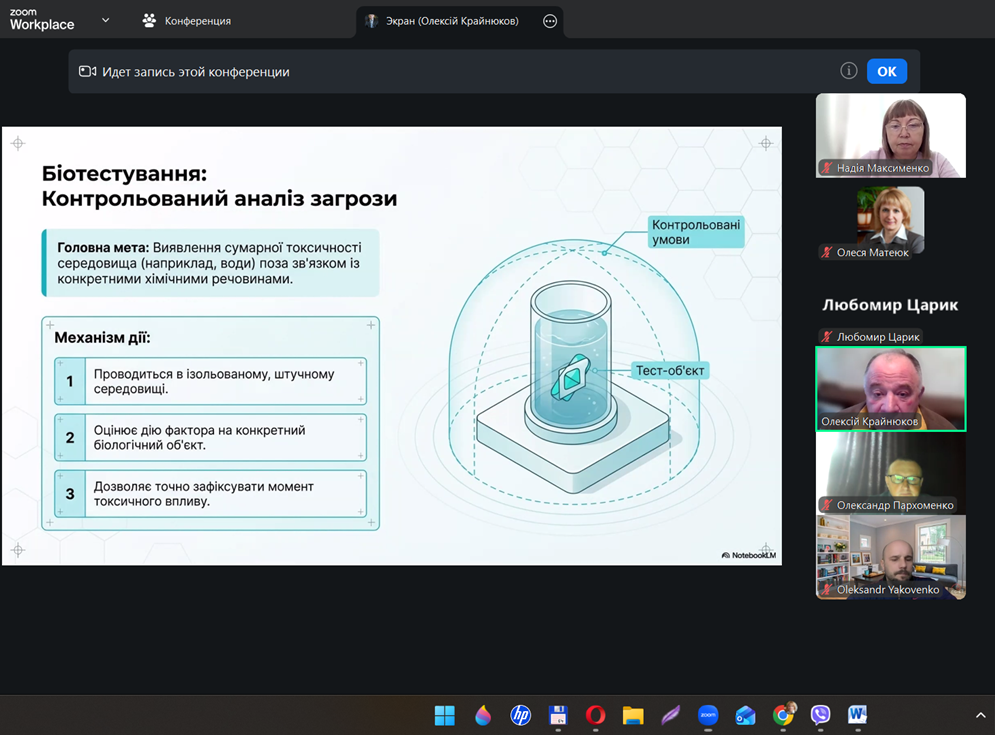Launch Viber from the taskbar
Viewport: 995px width, 735px height.
click(820, 715)
